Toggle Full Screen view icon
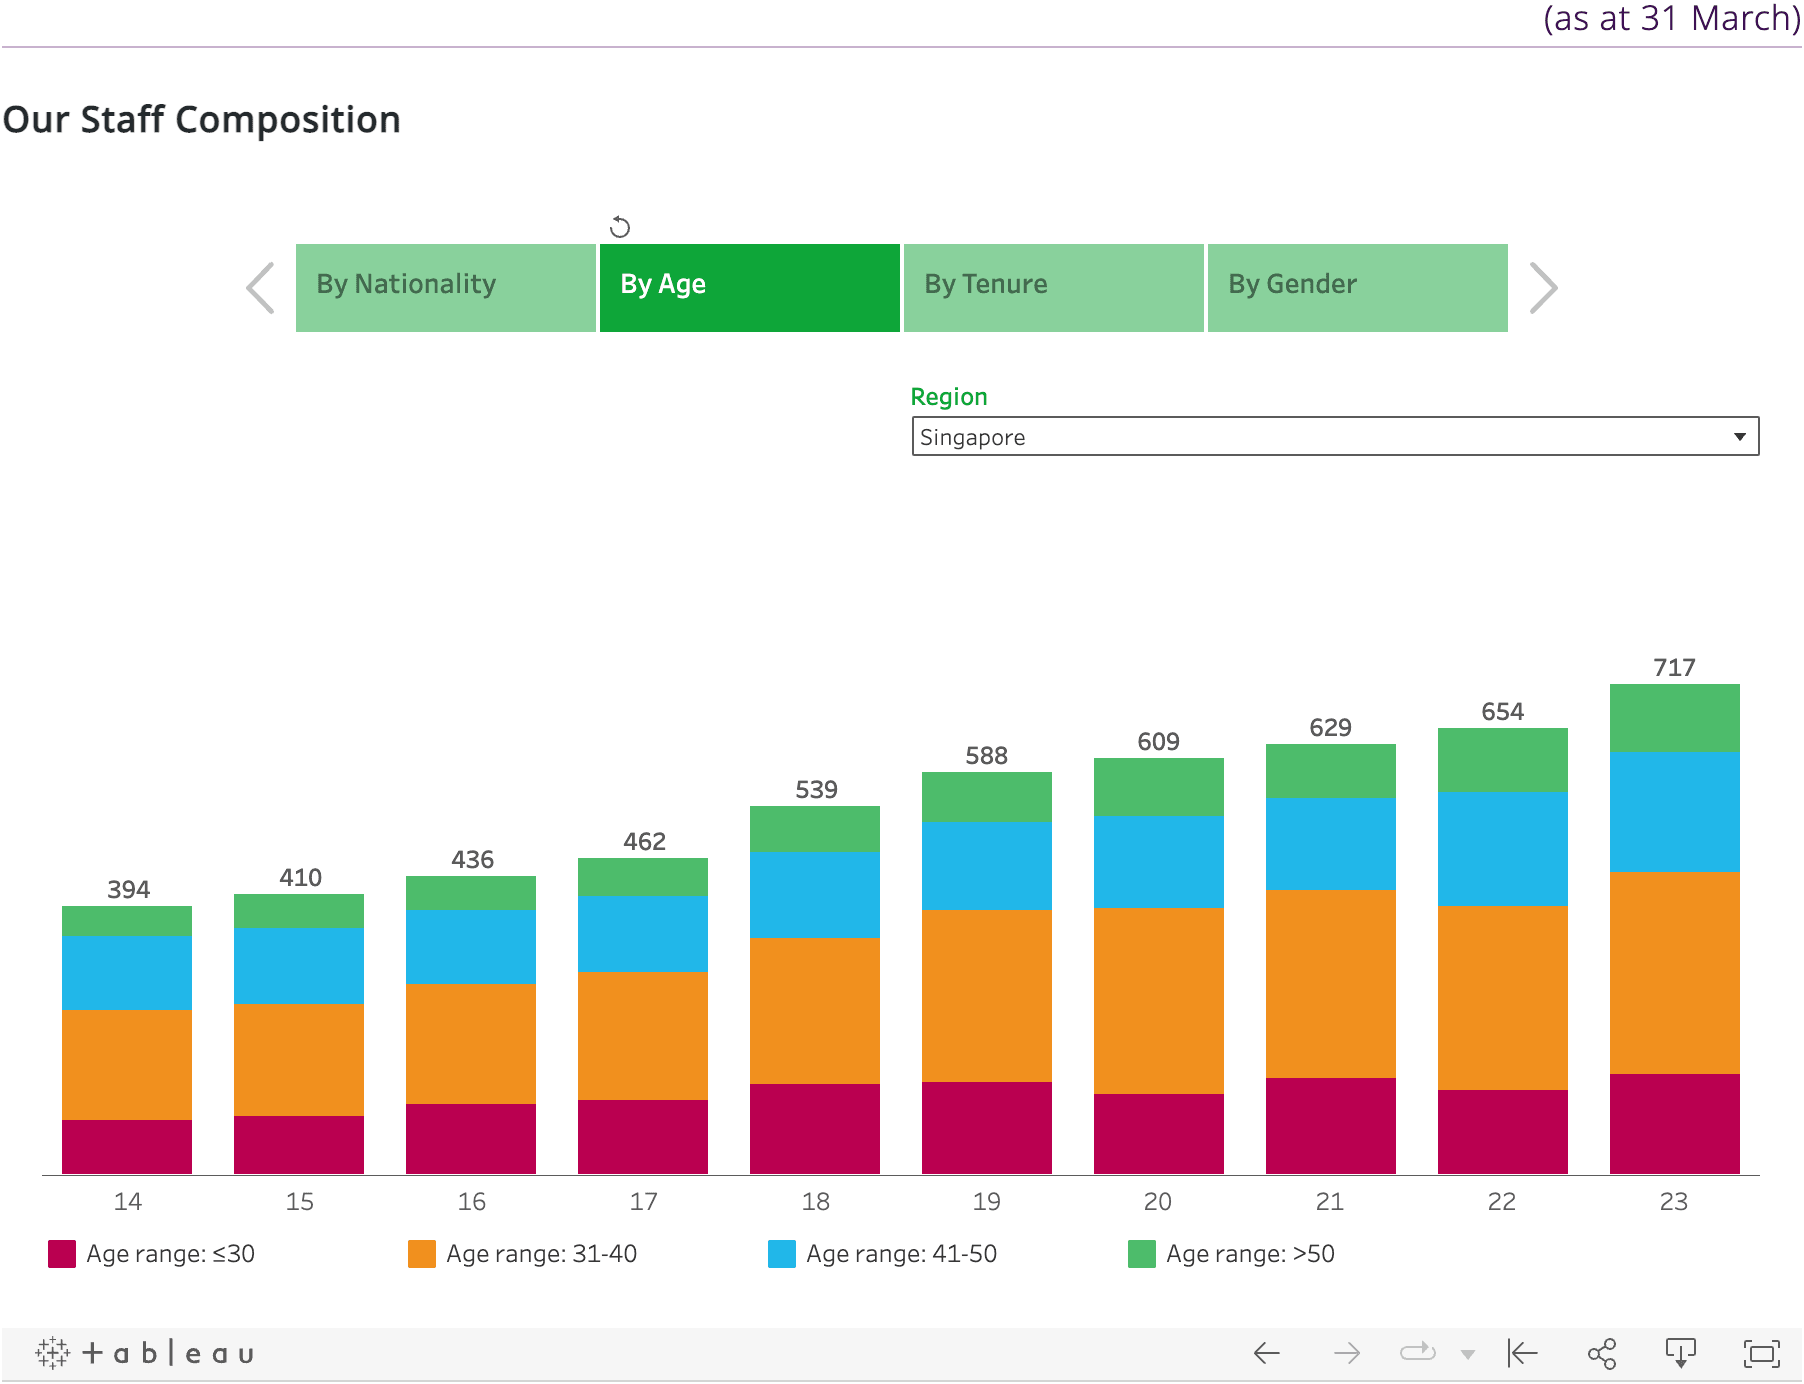The image size is (1804, 1384). [1762, 1354]
